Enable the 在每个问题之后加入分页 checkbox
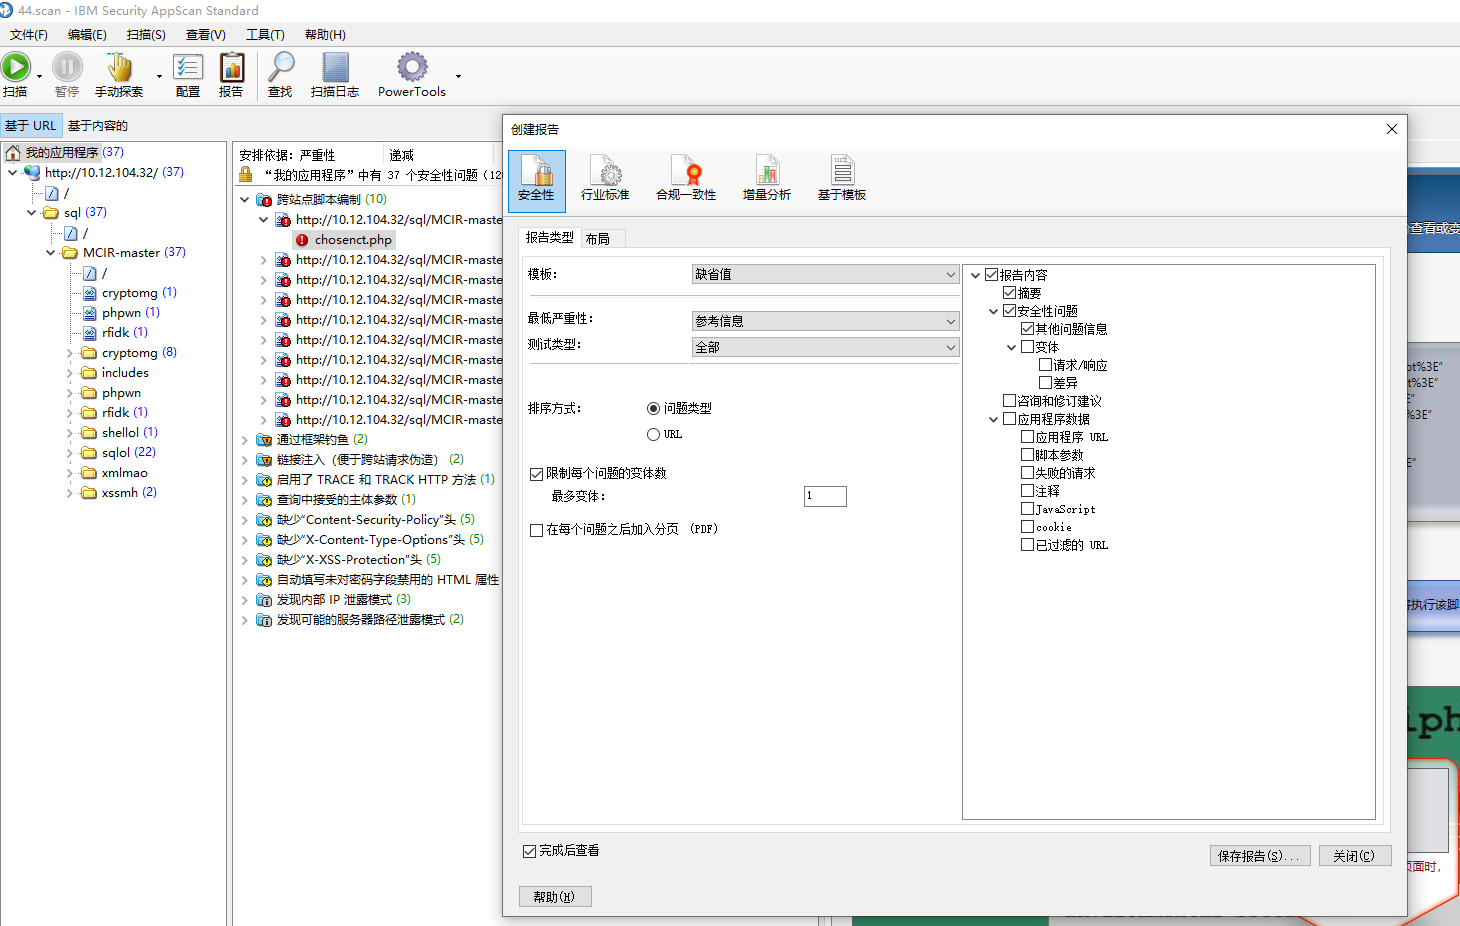1460x926 pixels. click(x=536, y=529)
